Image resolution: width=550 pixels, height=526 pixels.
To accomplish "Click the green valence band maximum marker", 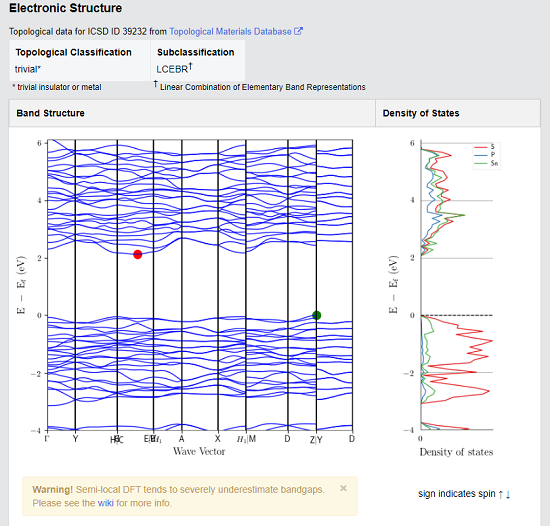I will [316, 315].
